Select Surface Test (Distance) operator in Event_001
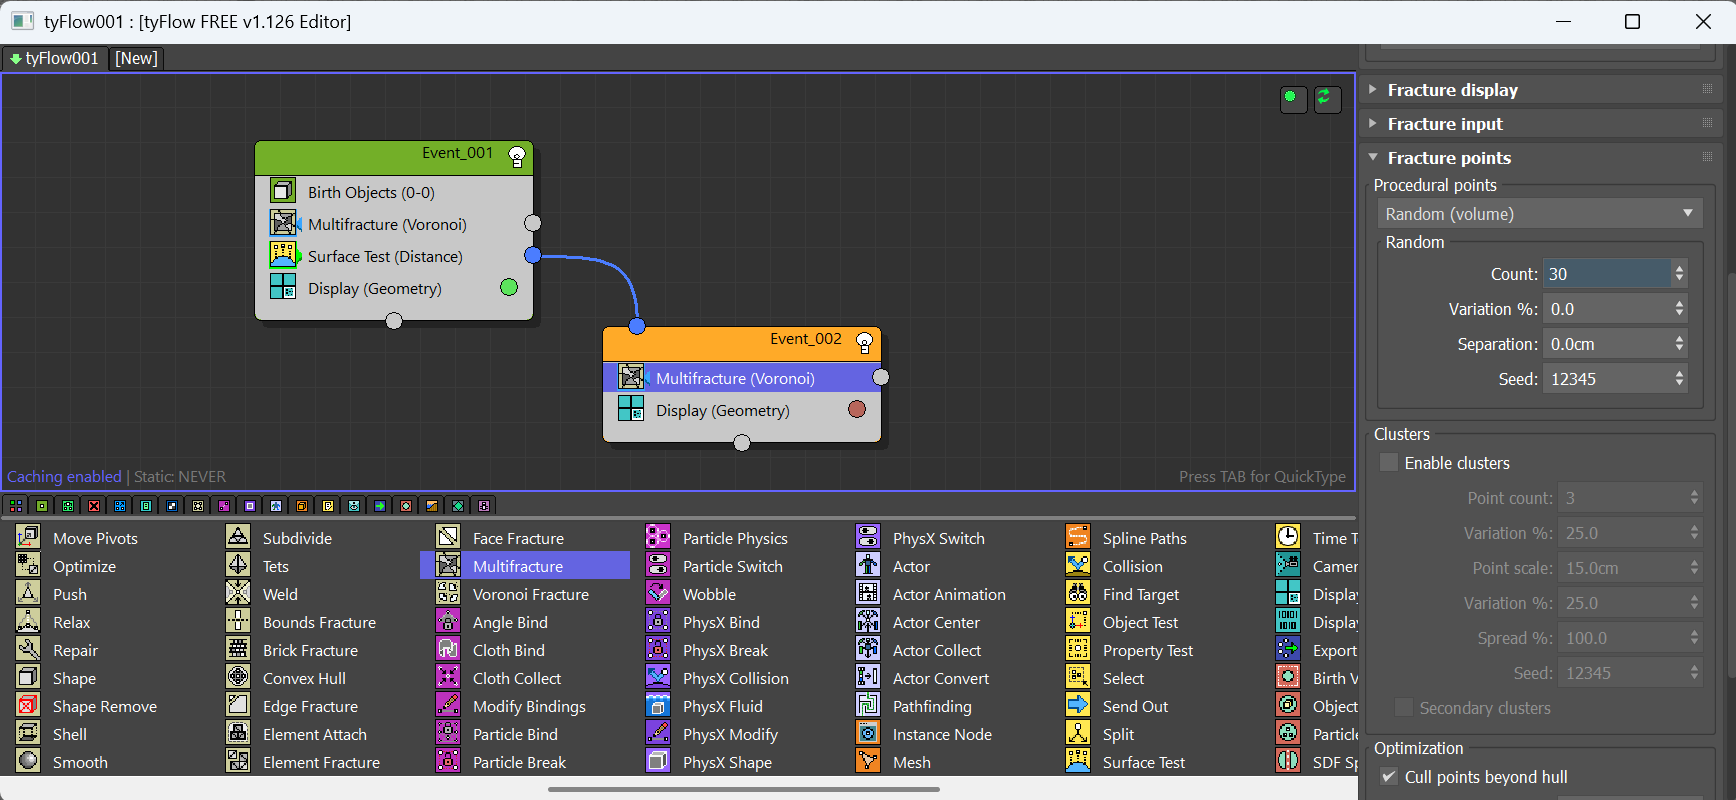This screenshot has width=1736, height=800. (385, 257)
